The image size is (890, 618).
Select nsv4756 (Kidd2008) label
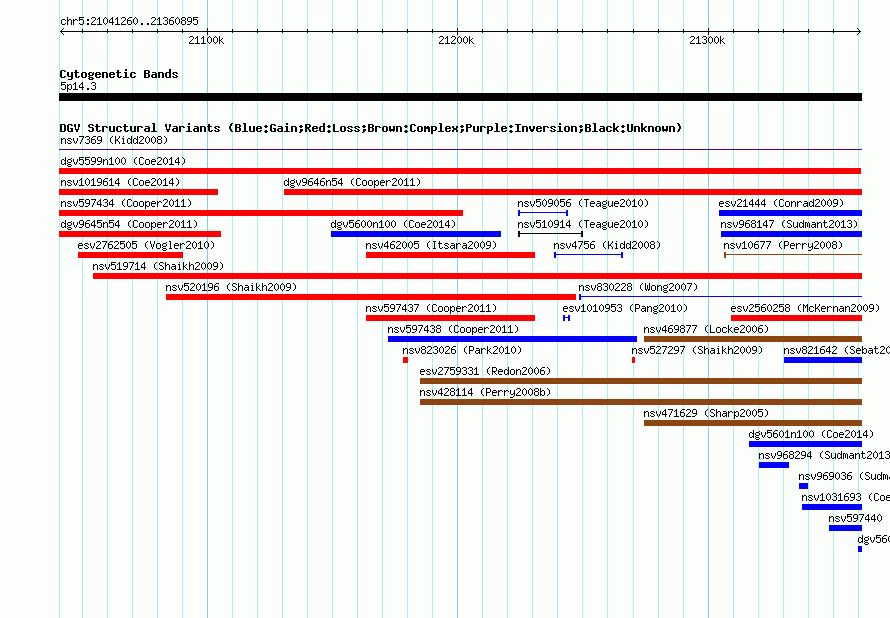[x=607, y=245]
